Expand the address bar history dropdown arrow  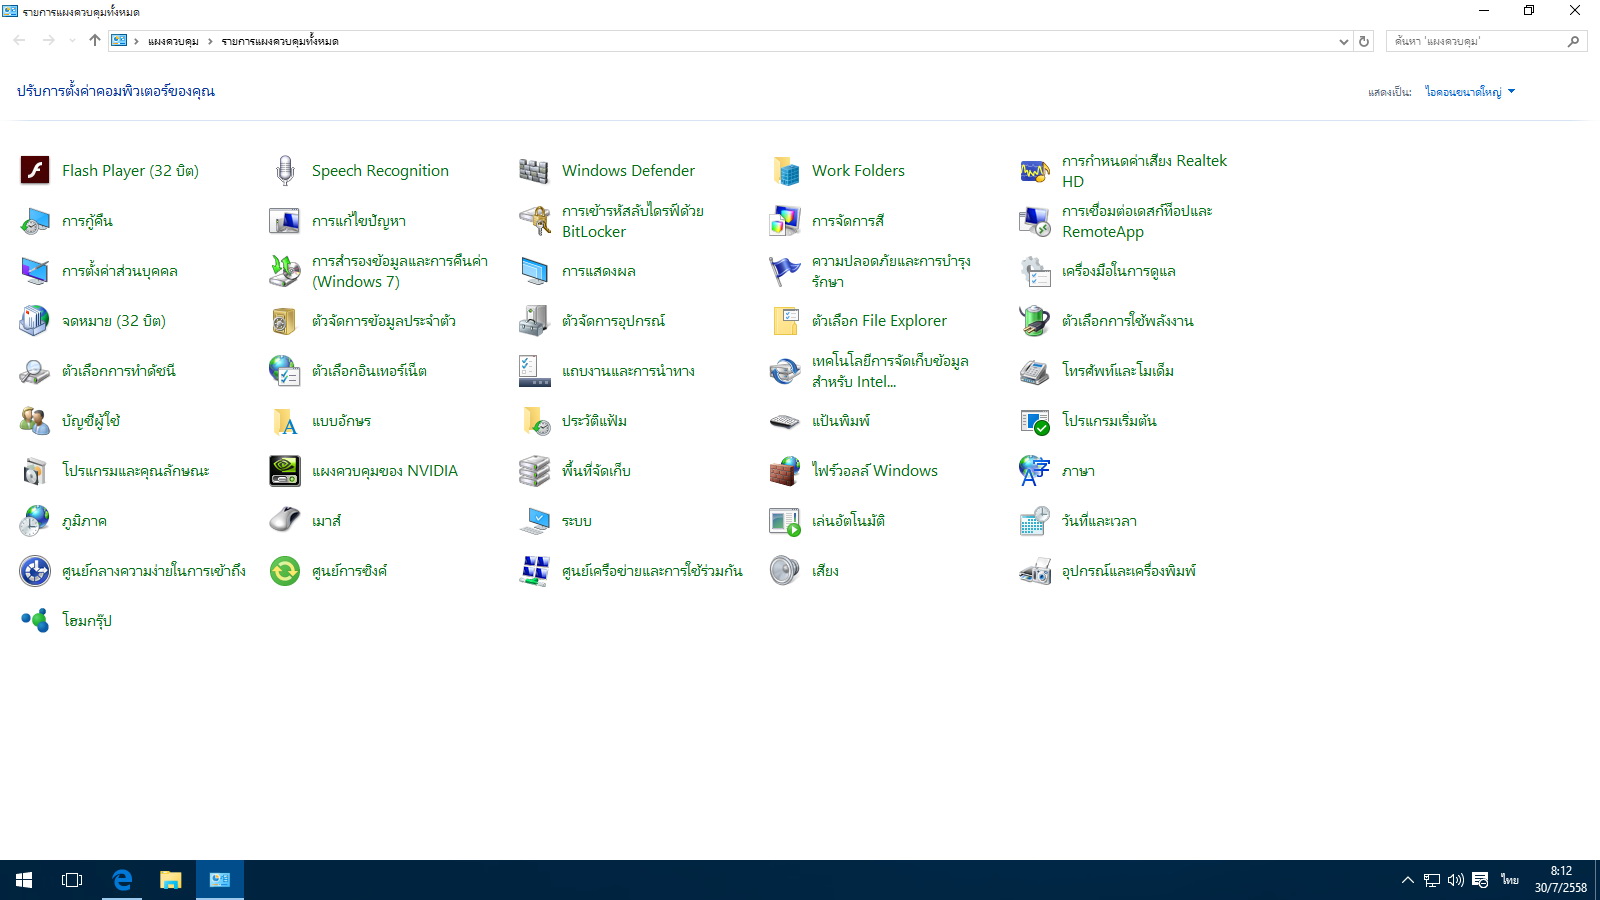coord(1343,41)
